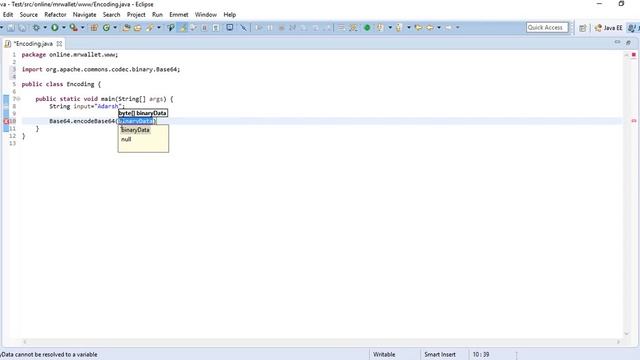Viewport: 640px width, 360px height.
Task: Minimize the editor area
Action: (617, 42)
